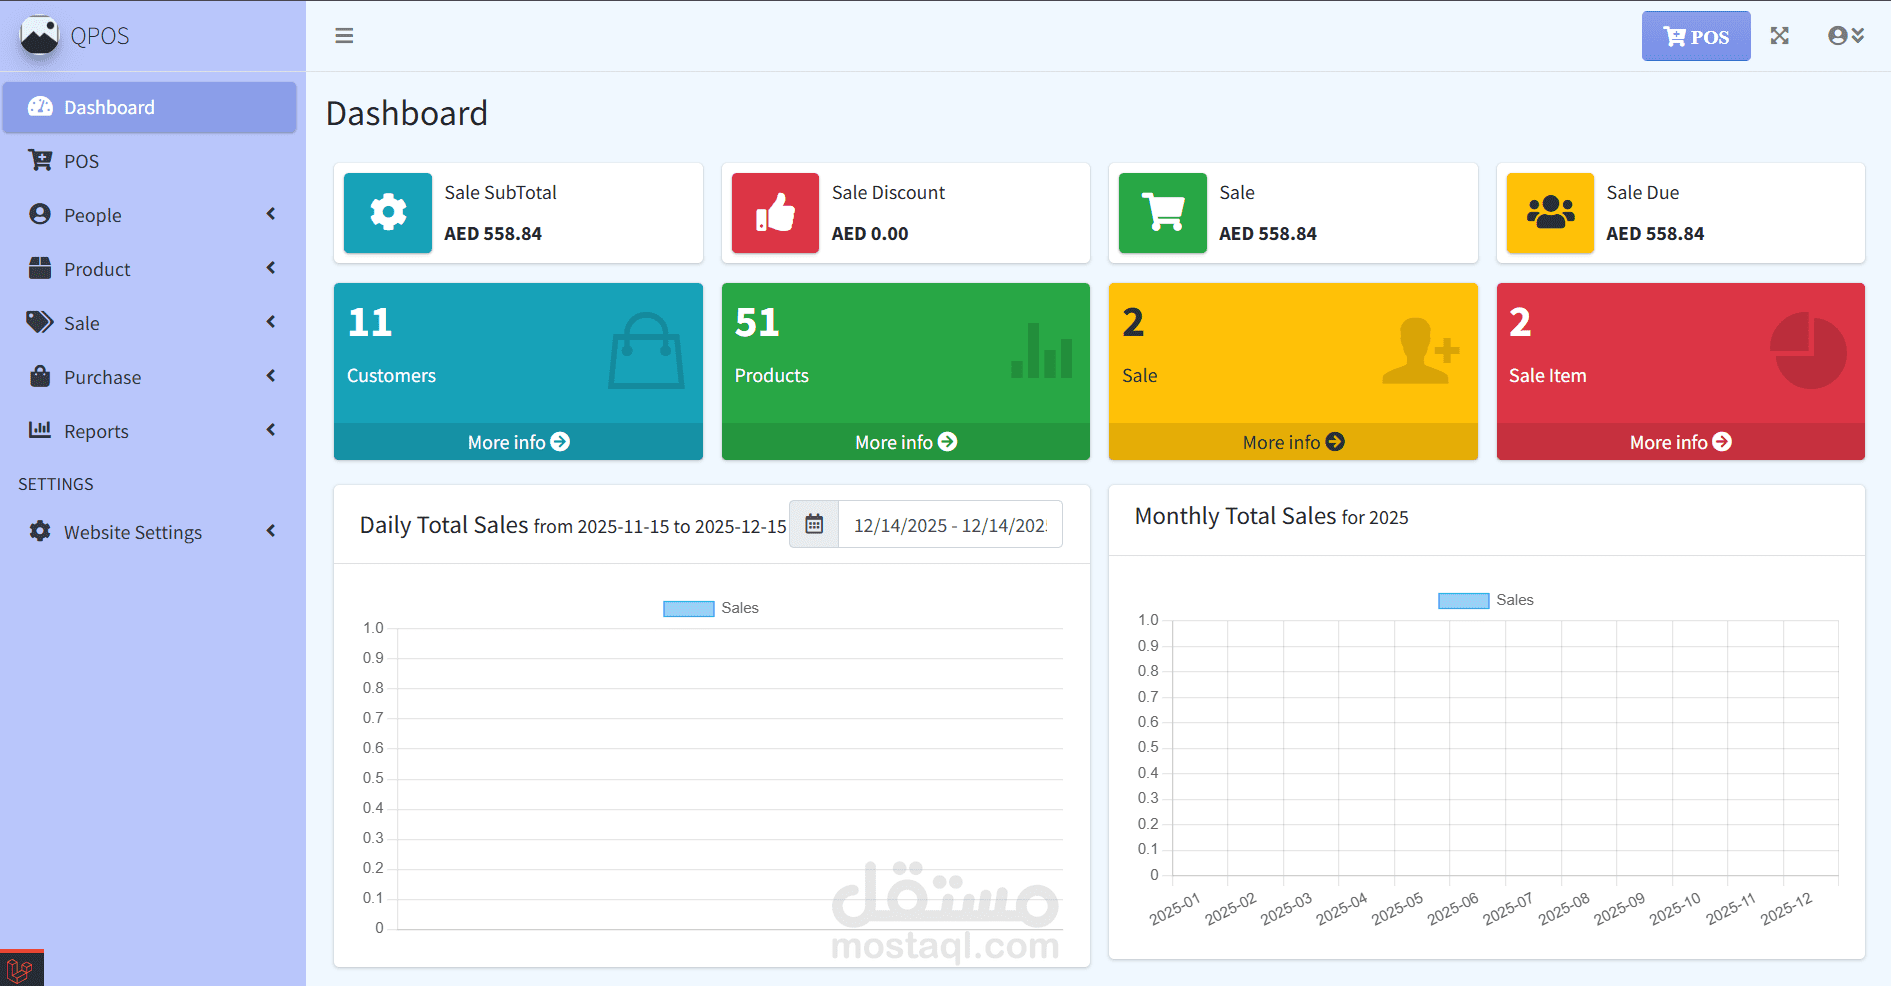Open Reports in the sidebar
This screenshot has width=1891, height=986.
point(150,431)
